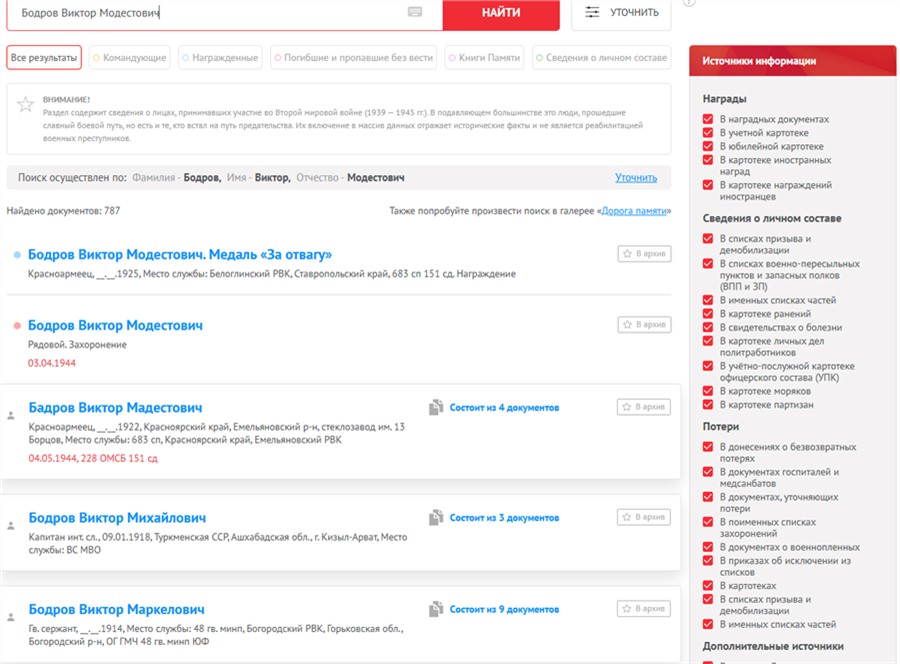Switch to Погибшие и пропавшие без вести tab

(354, 57)
